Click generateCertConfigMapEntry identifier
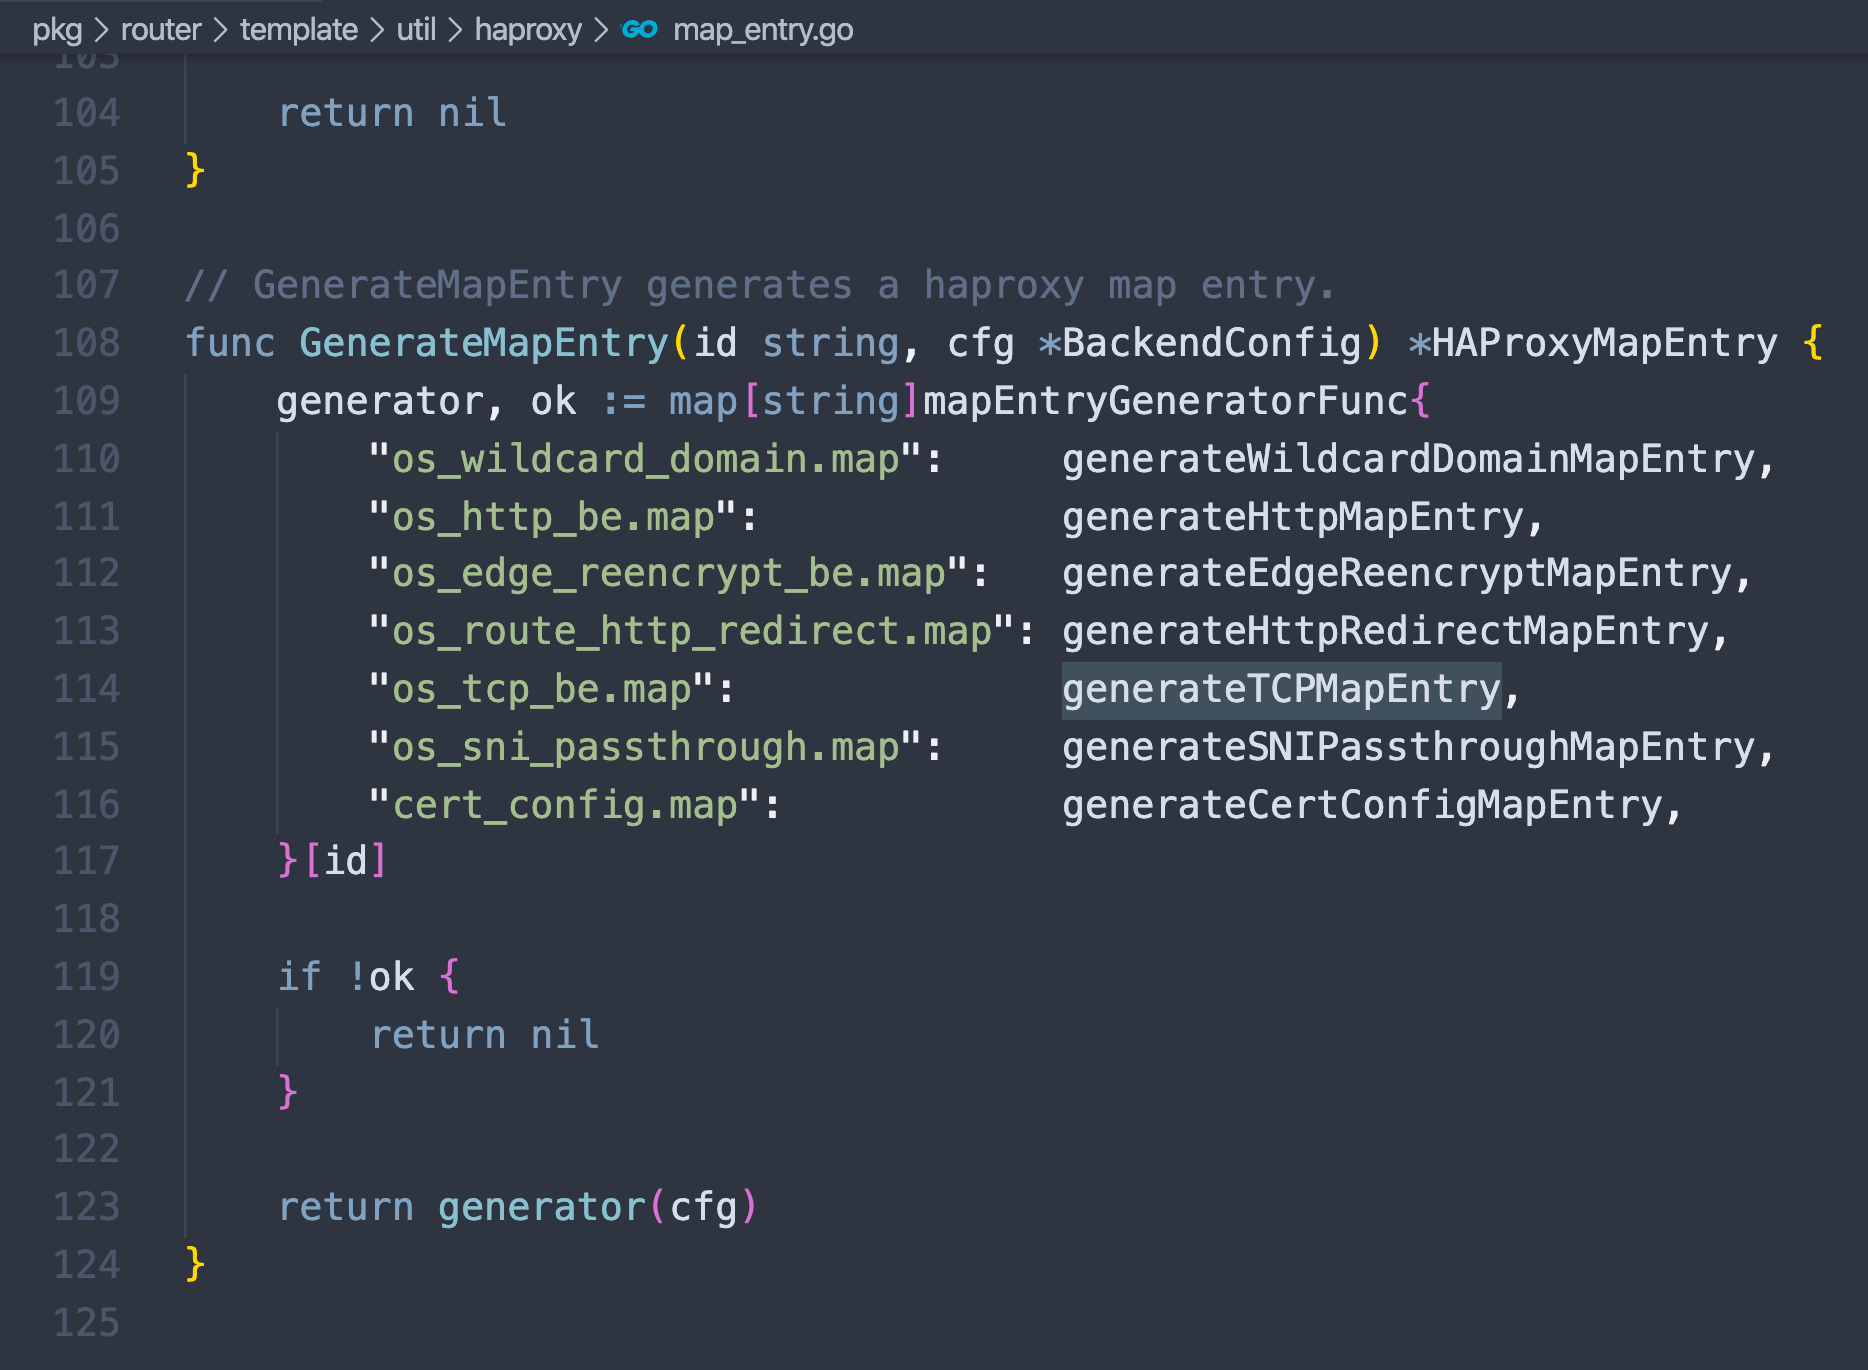This screenshot has height=1370, width=1868. pyautogui.click(x=1362, y=805)
